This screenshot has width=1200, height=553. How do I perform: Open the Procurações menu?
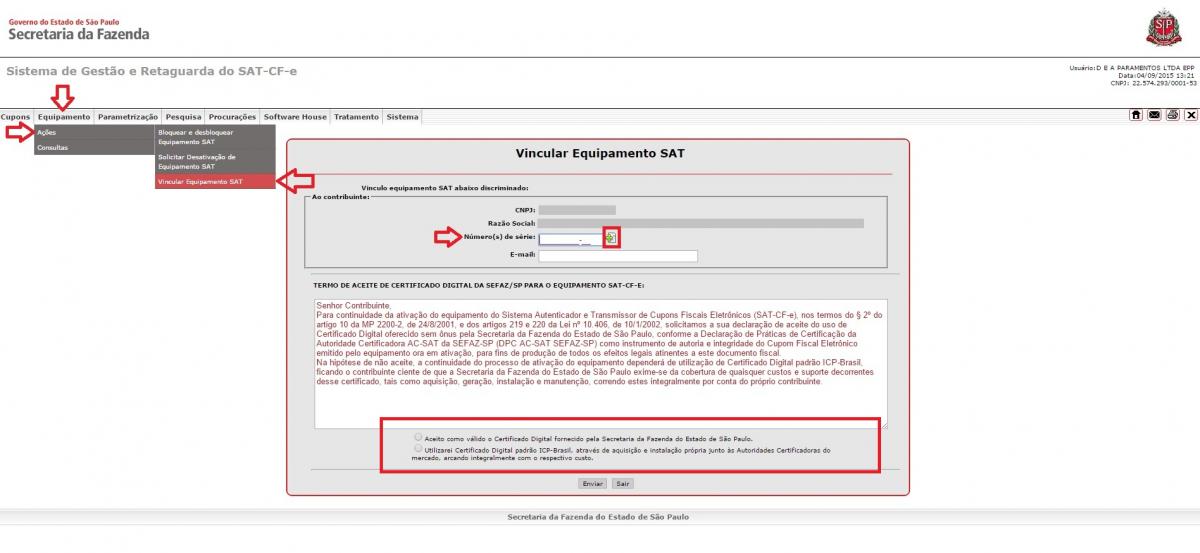click(232, 117)
